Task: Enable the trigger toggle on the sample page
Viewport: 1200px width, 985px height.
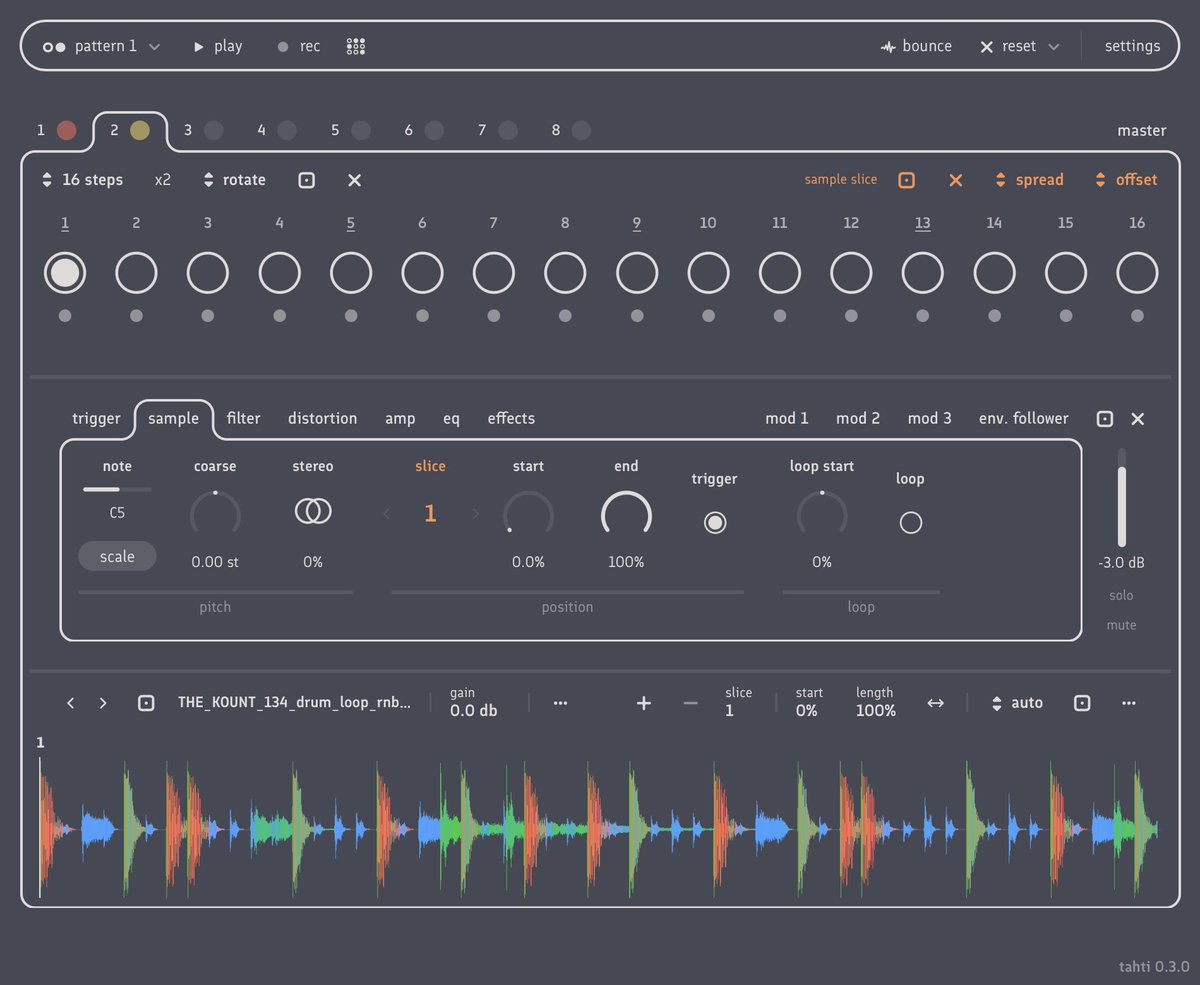Action: [x=714, y=521]
